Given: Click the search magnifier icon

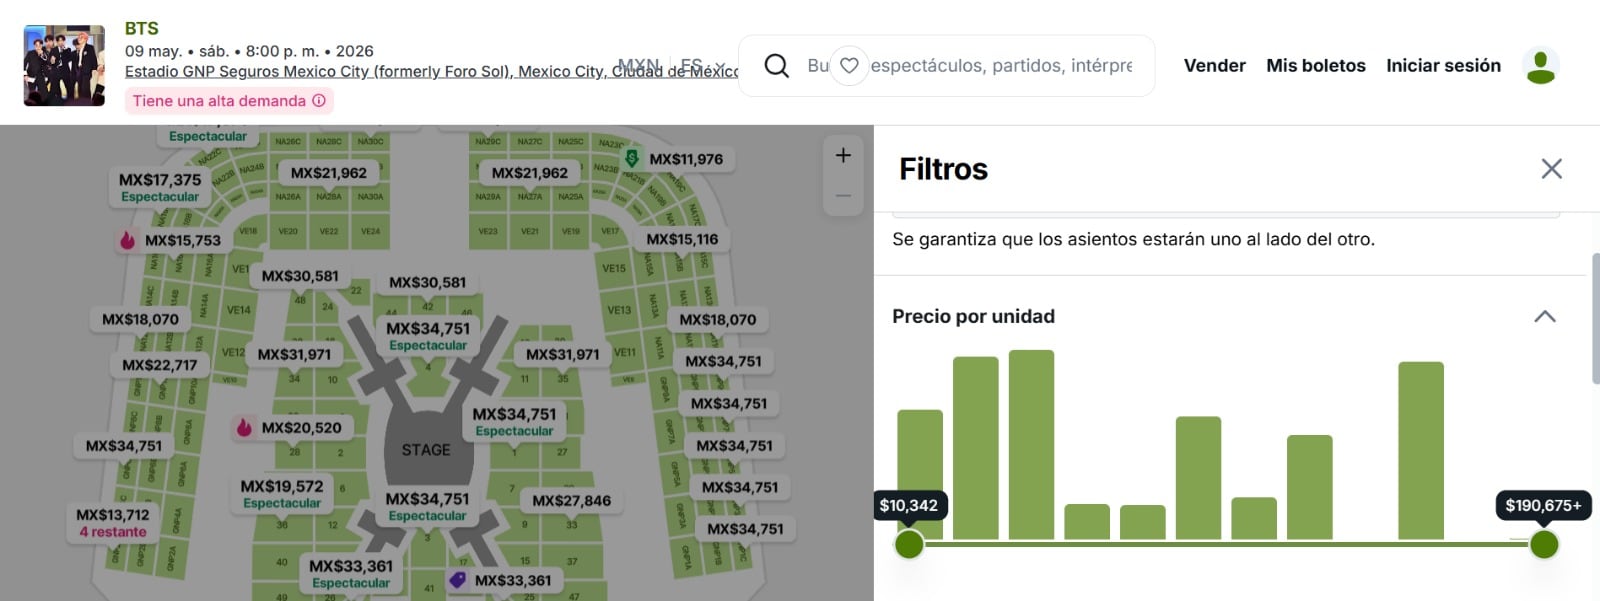Looking at the screenshot, I should (776, 66).
